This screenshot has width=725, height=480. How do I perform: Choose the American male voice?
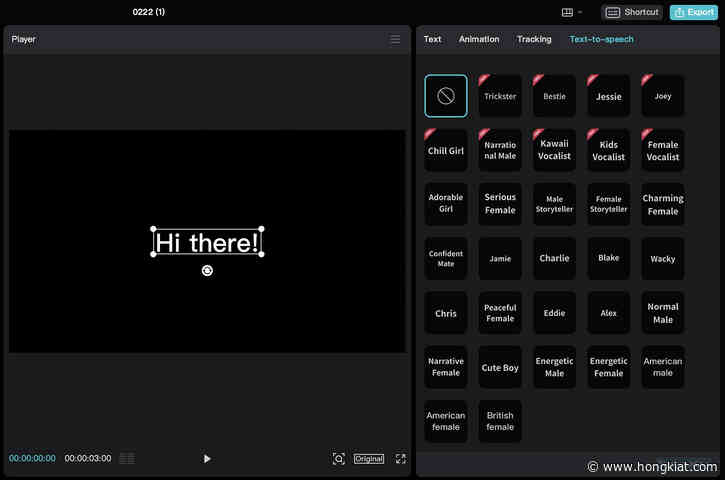(x=663, y=367)
